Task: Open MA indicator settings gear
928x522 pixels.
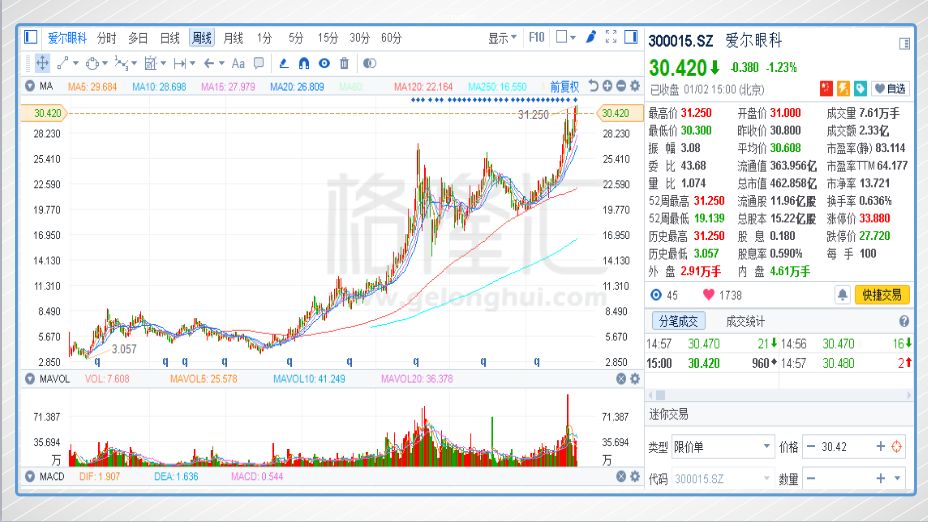Action: [635, 86]
